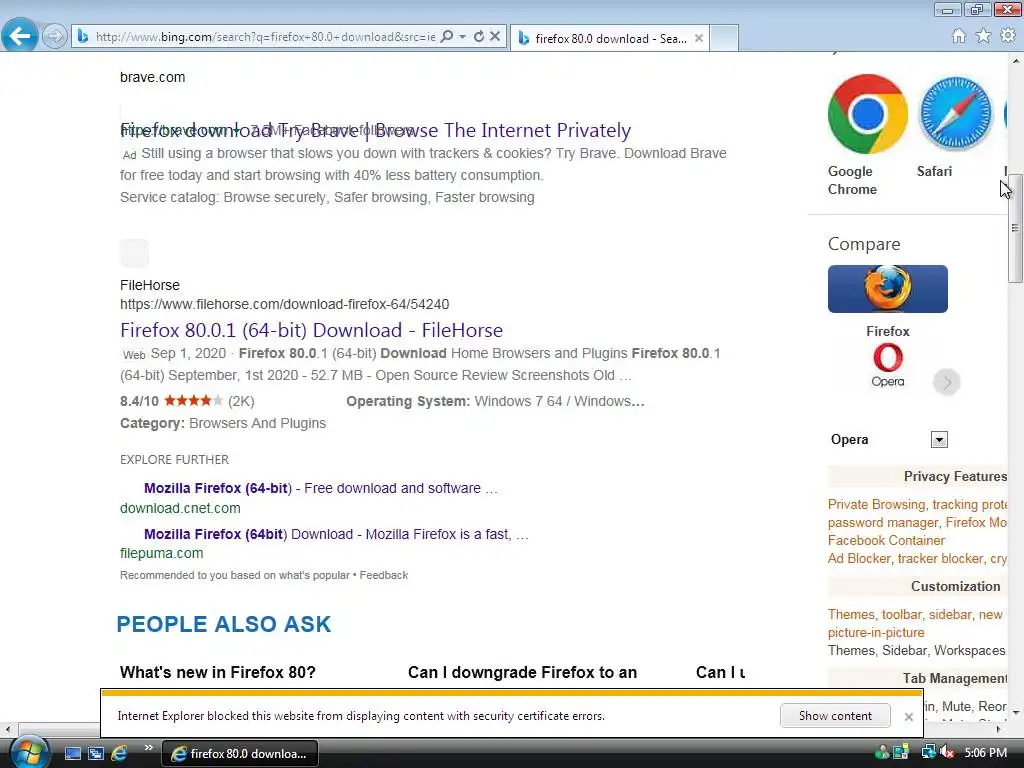This screenshot has width=1024, height=768.
Task: Click the Feedback link under recommendations
Action: pyautogui.click(x=383, y=575)
